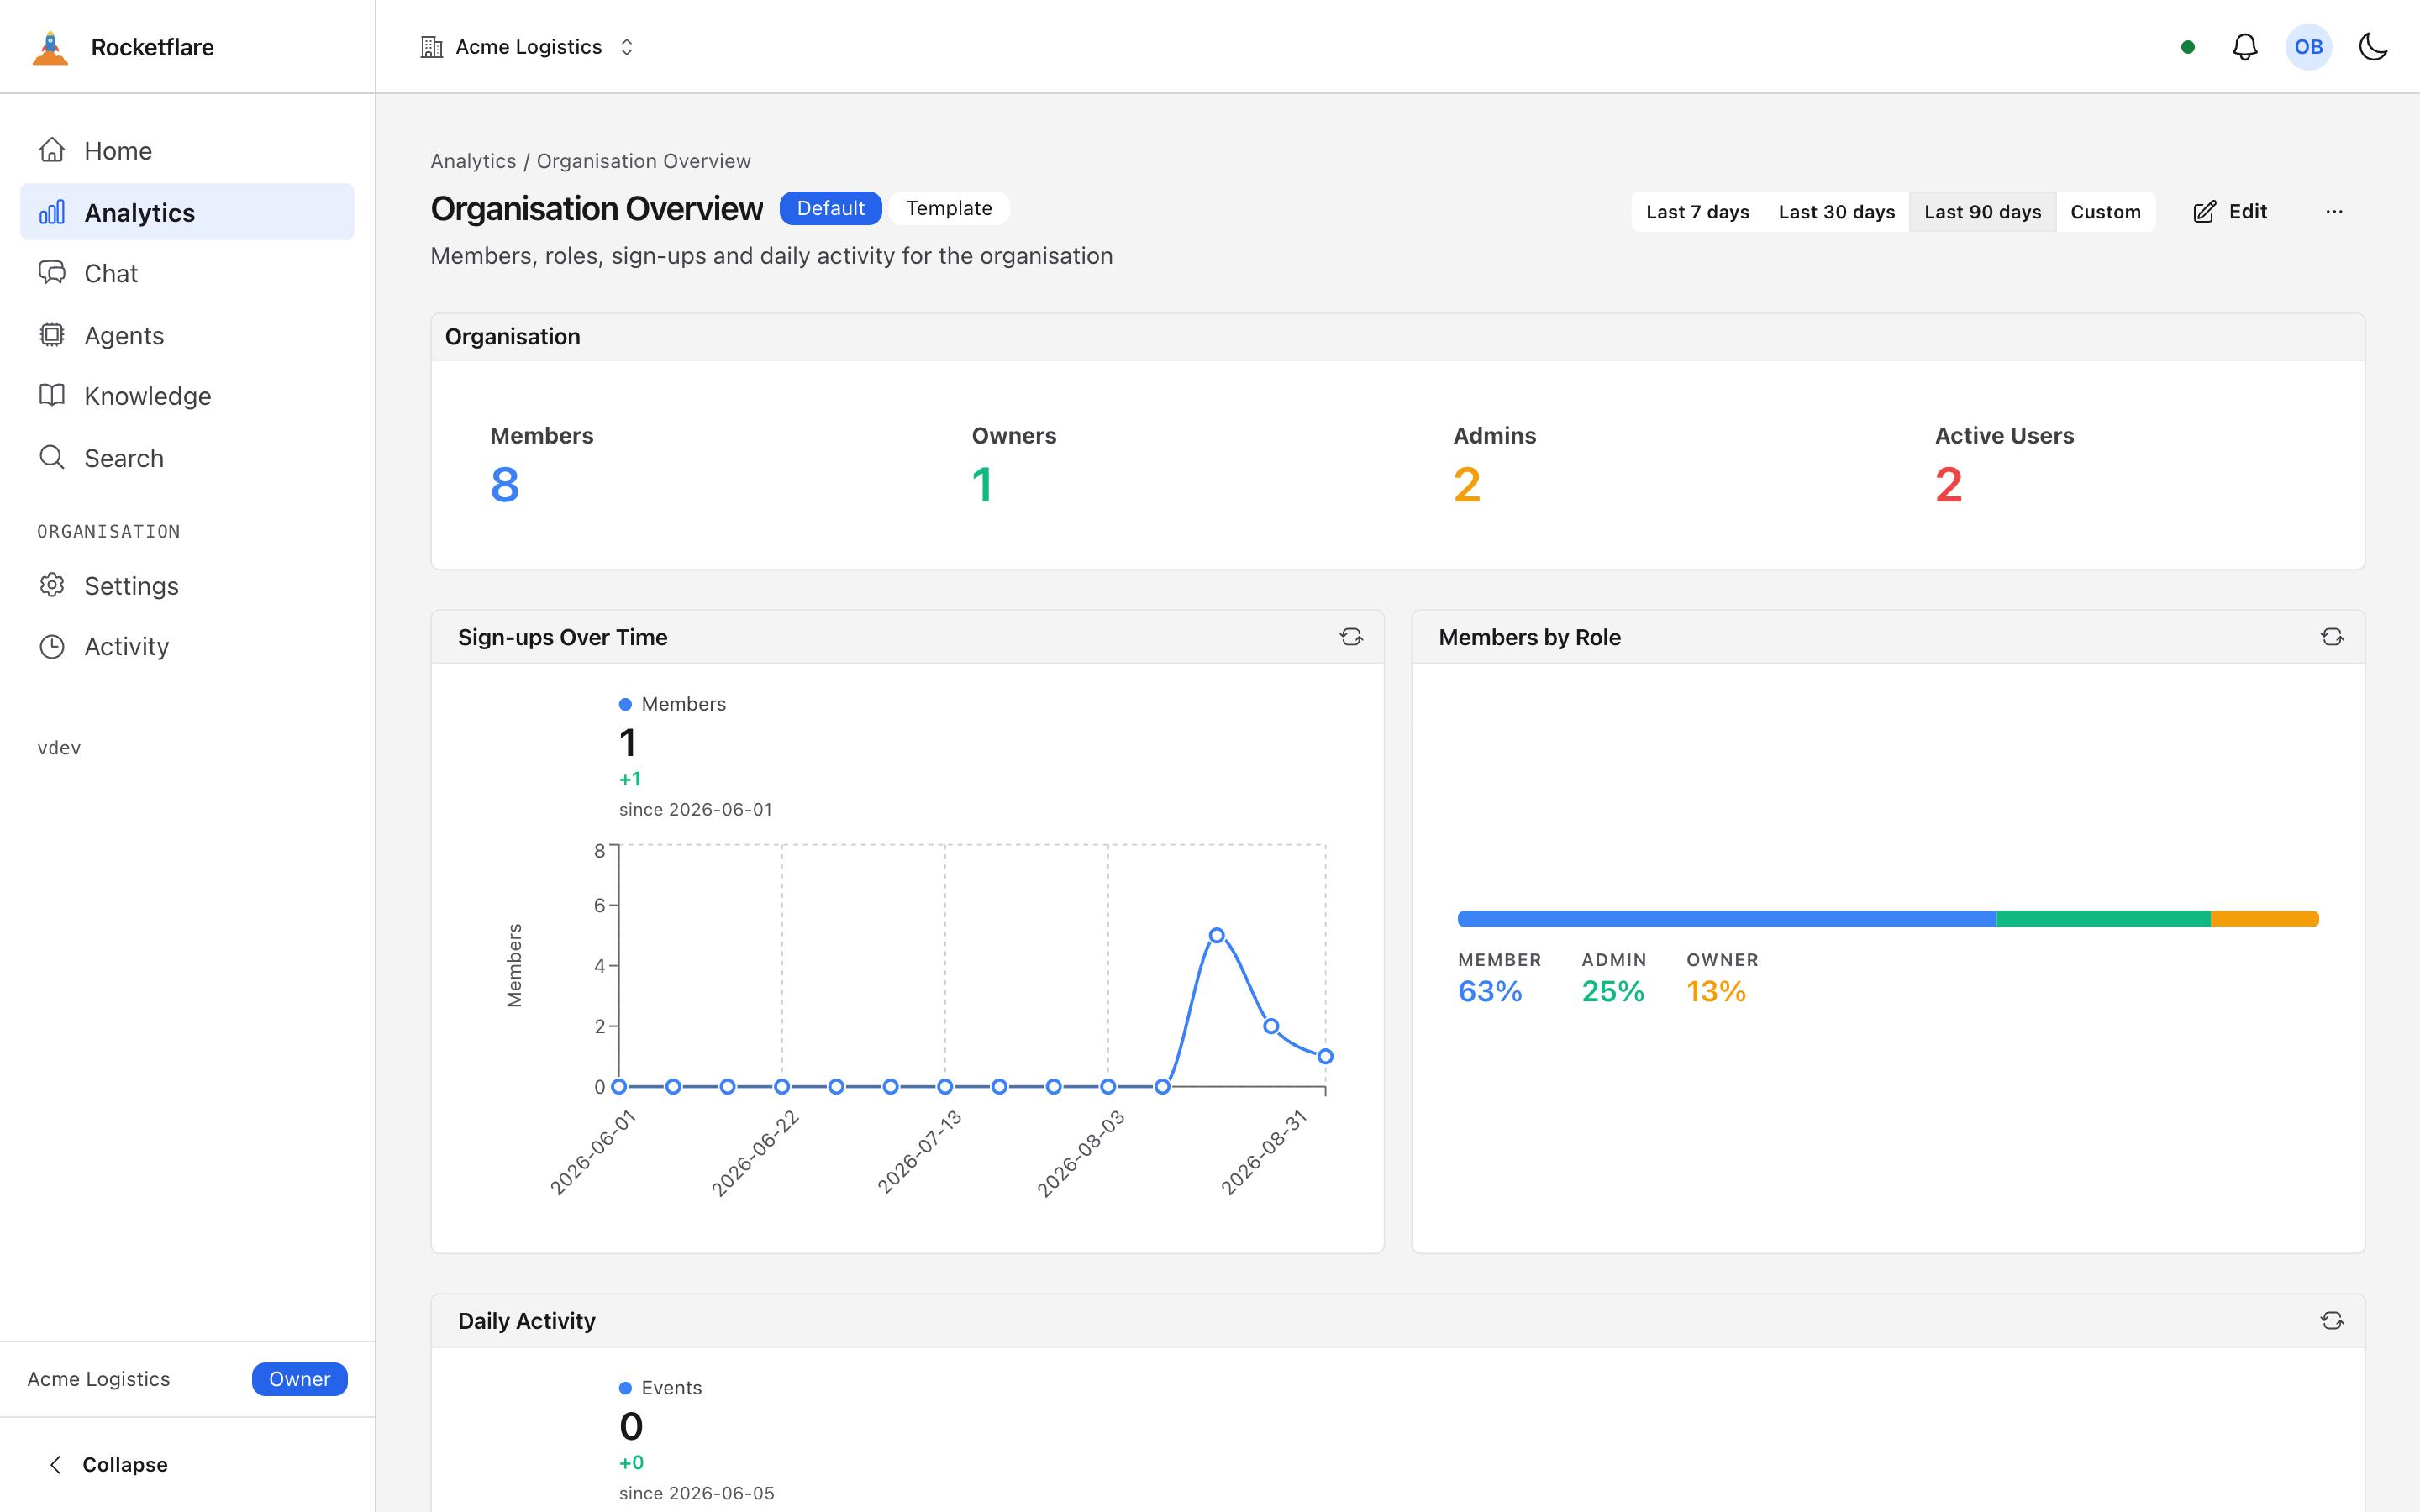Open the Activity log page
The height and width of the screenshot is (1512, 2420).
(x=187, y=646)
